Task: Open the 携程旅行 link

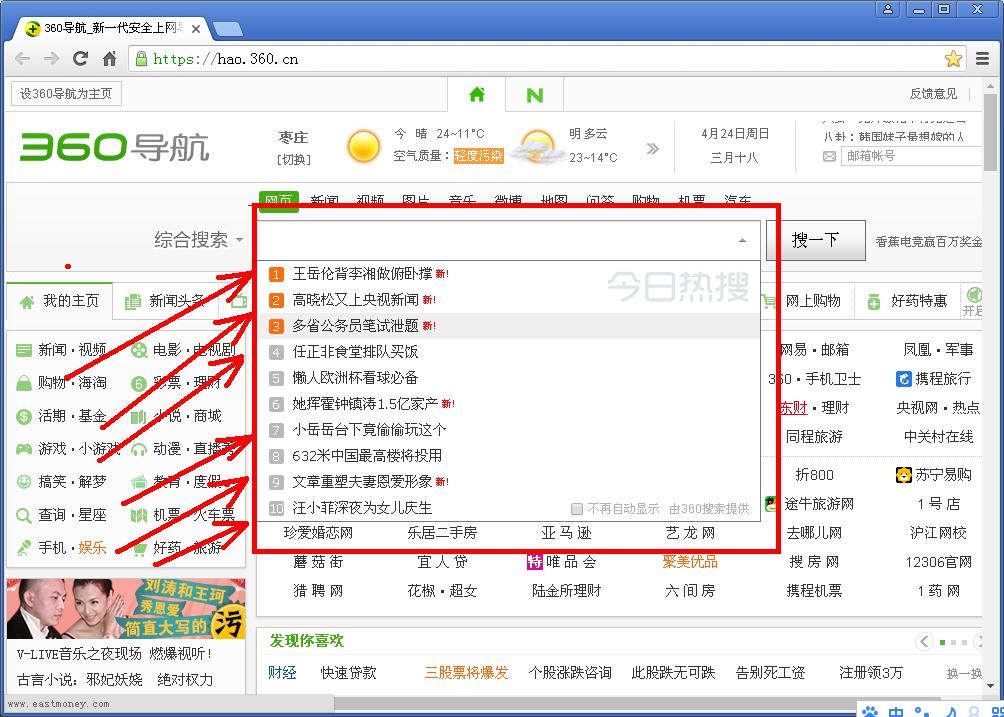Action: pos(943,379)
